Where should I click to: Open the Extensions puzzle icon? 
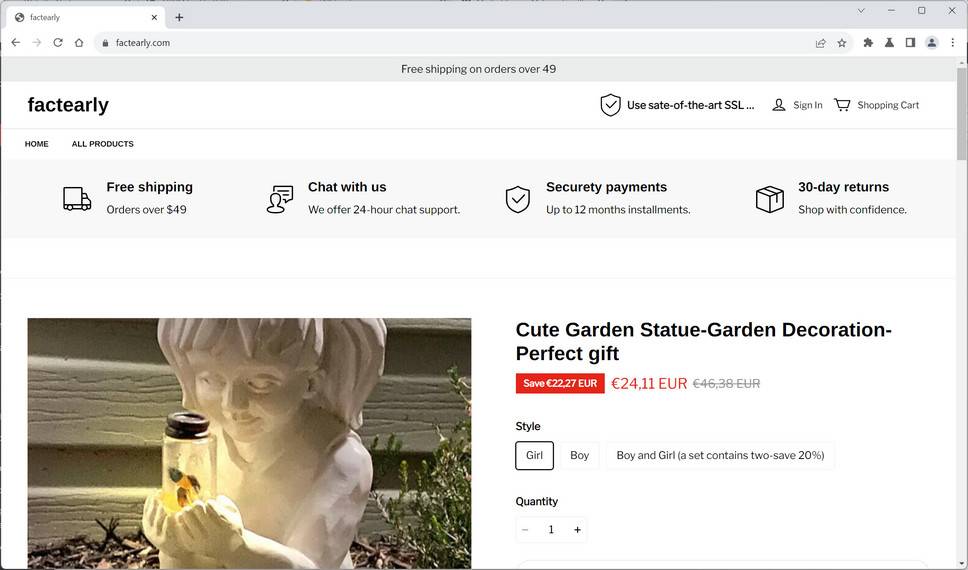point(868,43)
